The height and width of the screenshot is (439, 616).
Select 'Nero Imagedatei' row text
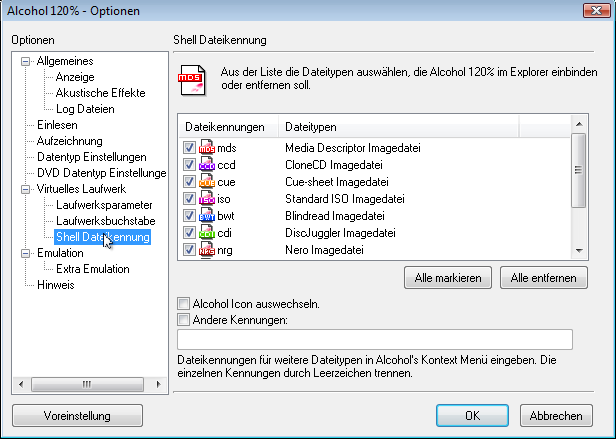click(324, 250)
